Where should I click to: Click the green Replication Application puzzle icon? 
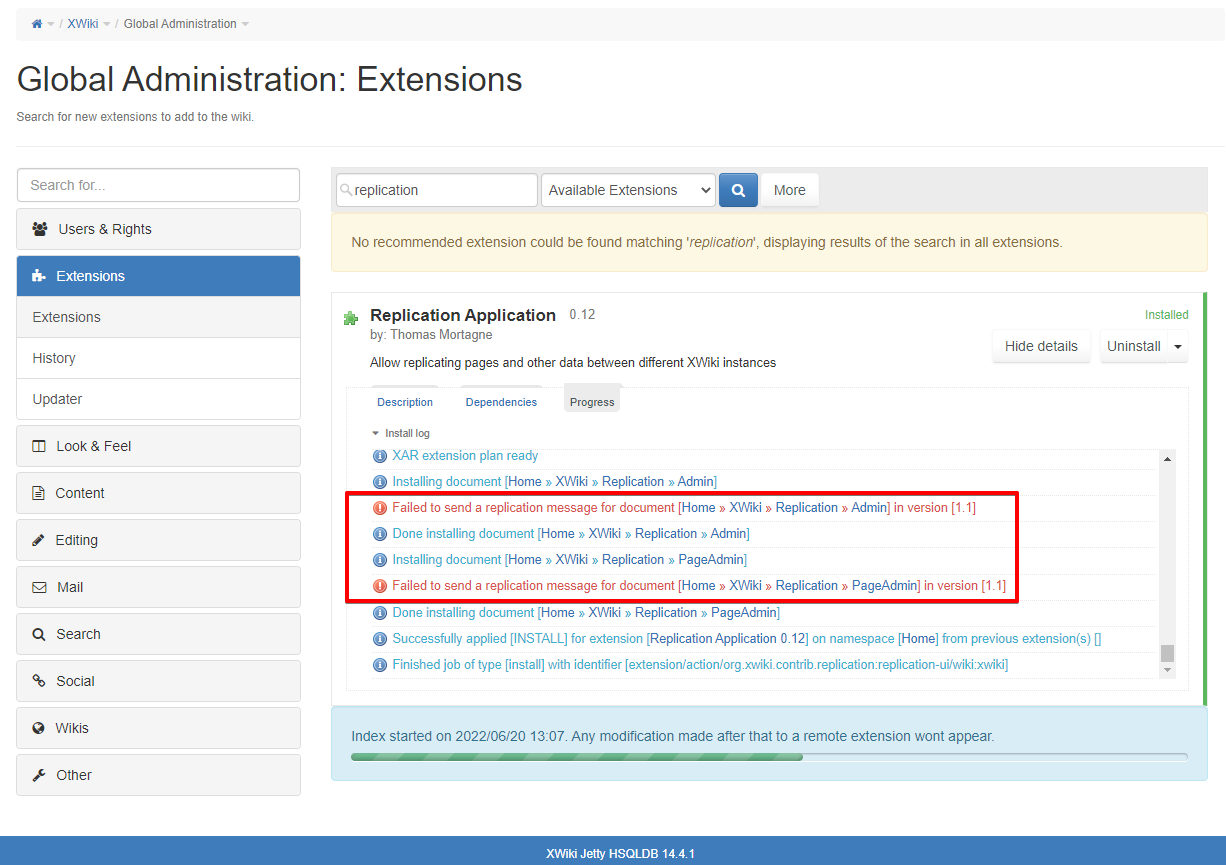(x=351, y=318)
